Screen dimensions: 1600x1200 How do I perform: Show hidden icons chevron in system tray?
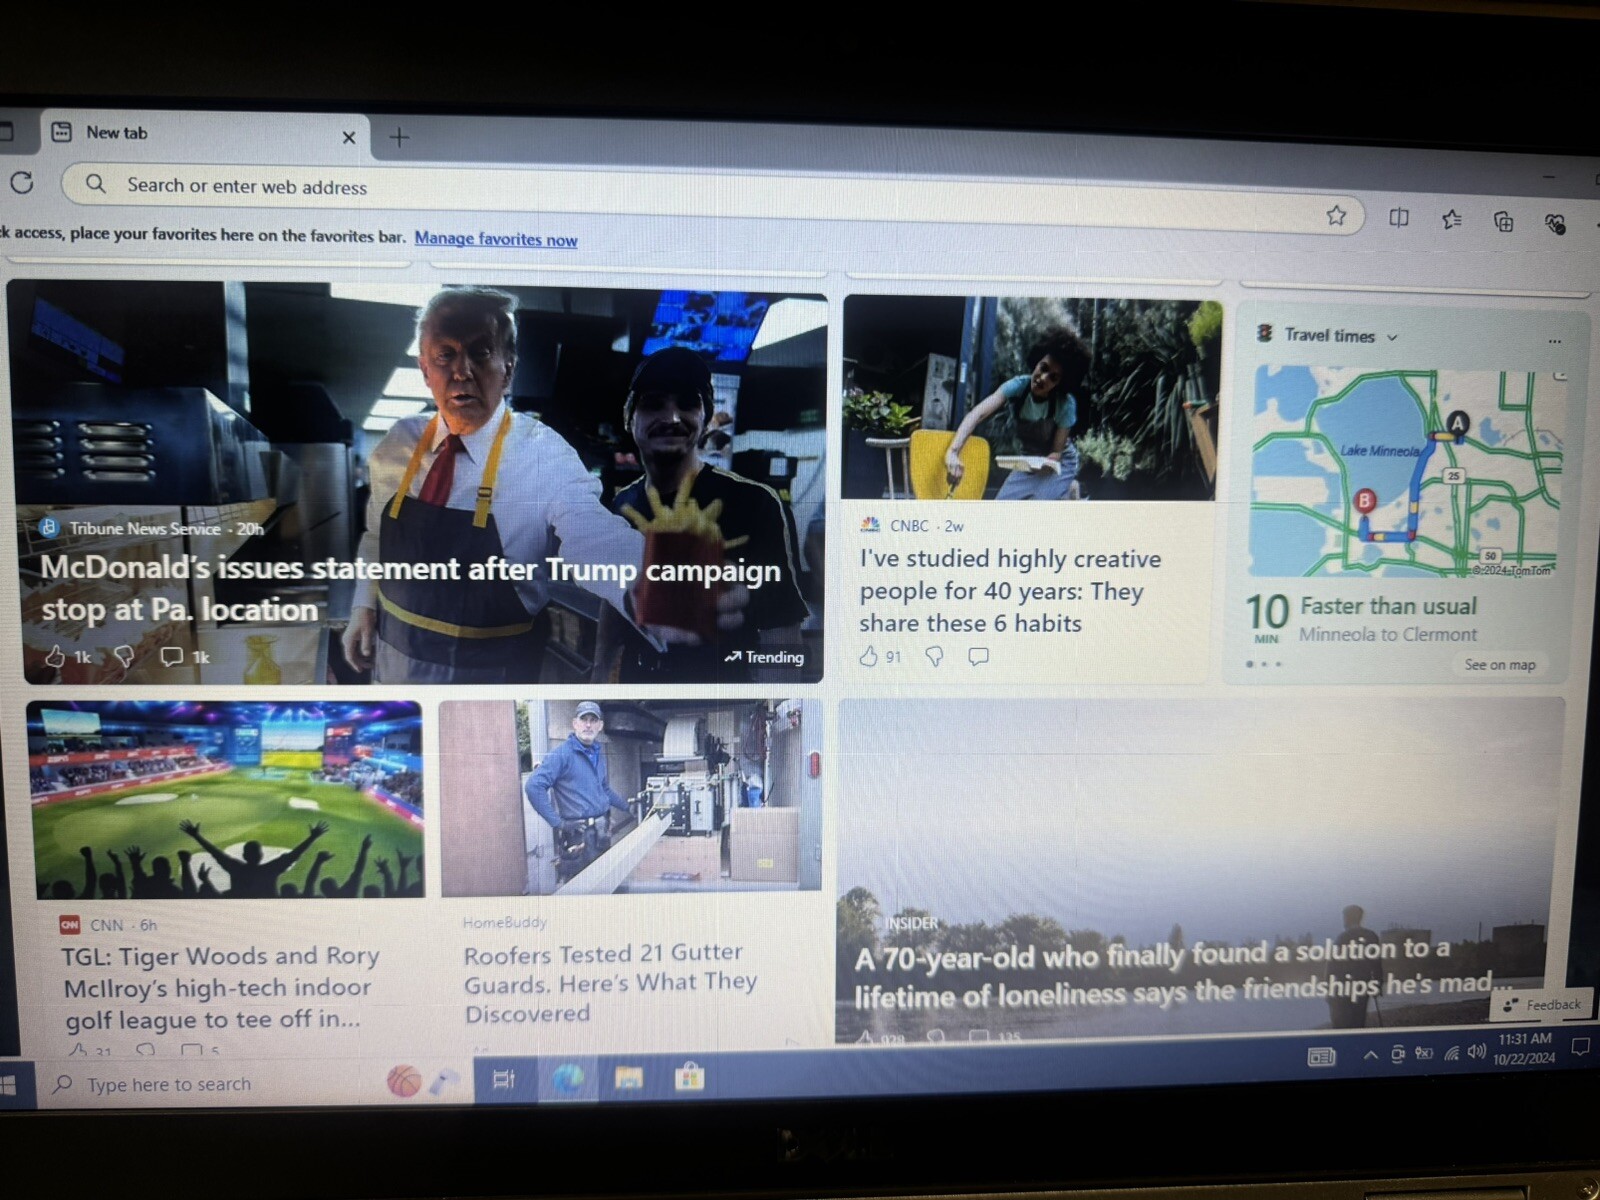(x=1371, y=1055)
